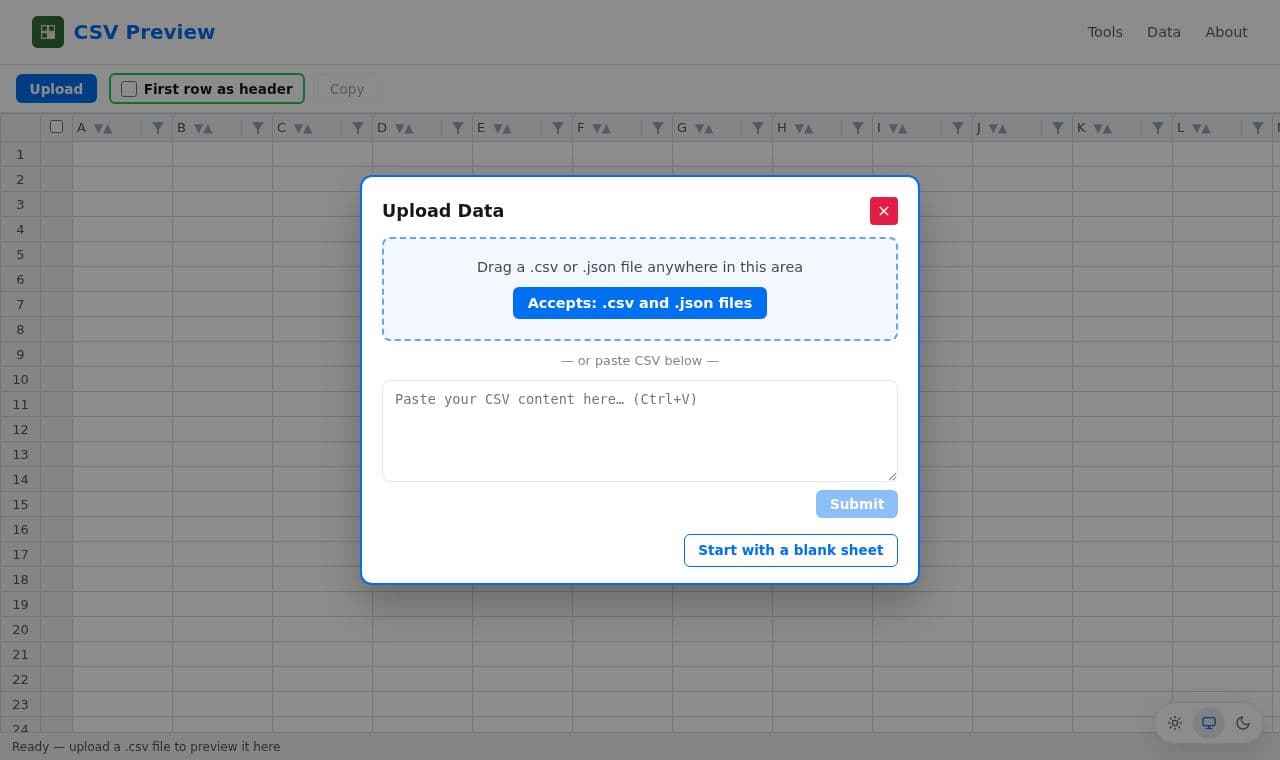Image resolution: width=1280 pixels, height=760 pixels.
Task: Tick the select-all checkbox in grid header
Action: click(56, 127)
